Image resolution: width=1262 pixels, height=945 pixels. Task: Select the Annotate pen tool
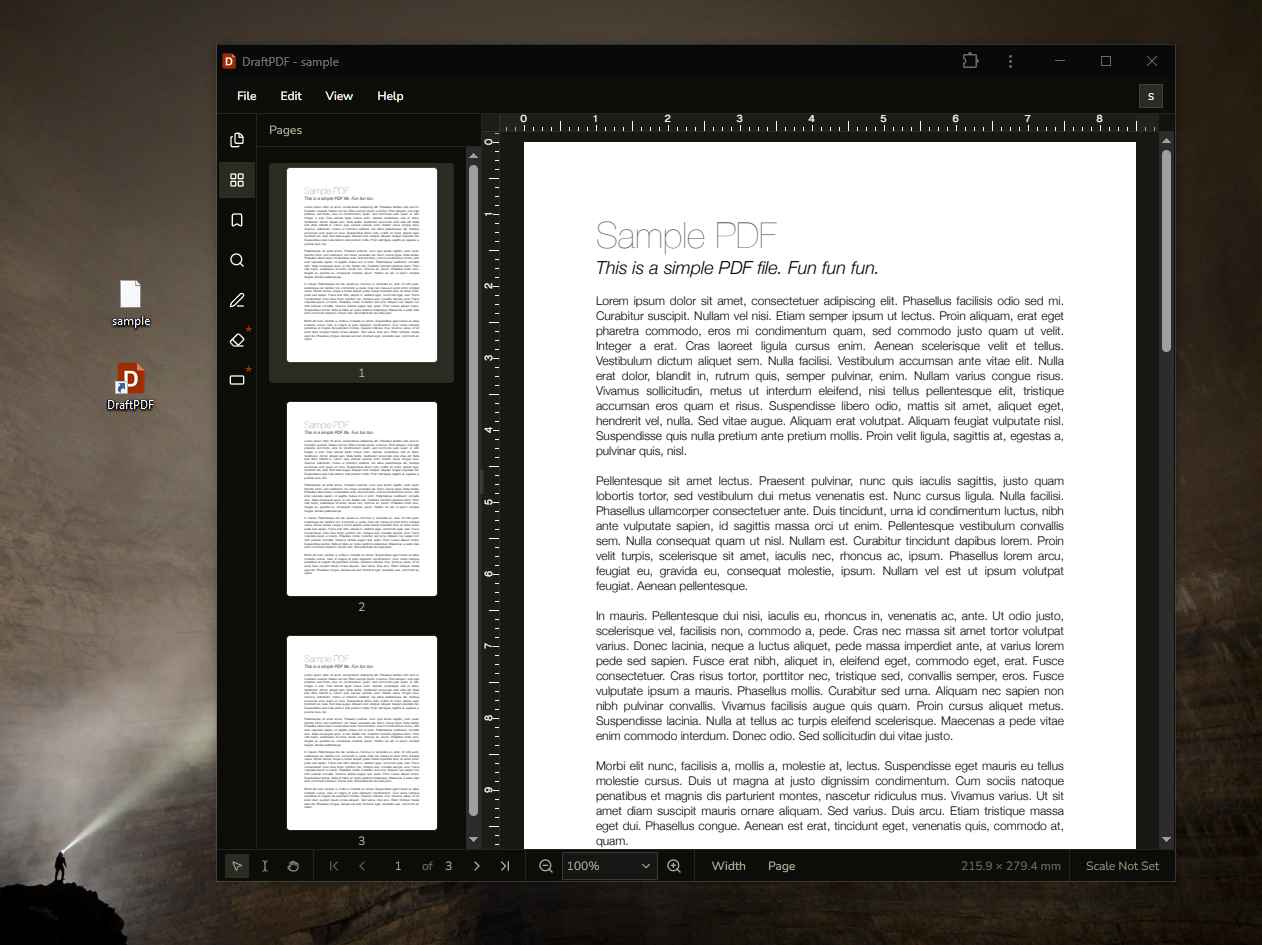coord(237,300)
